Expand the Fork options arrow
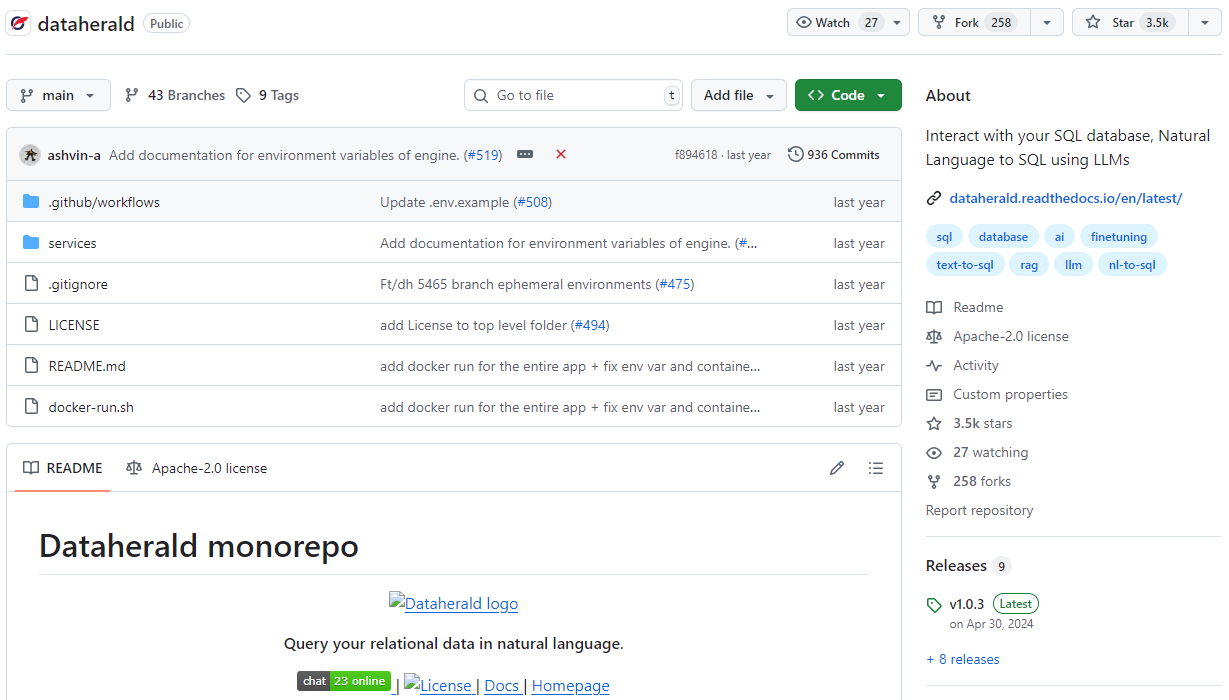Image resolution: width=1229 pixels, height=700 pixels. (x=1046, y=21)
